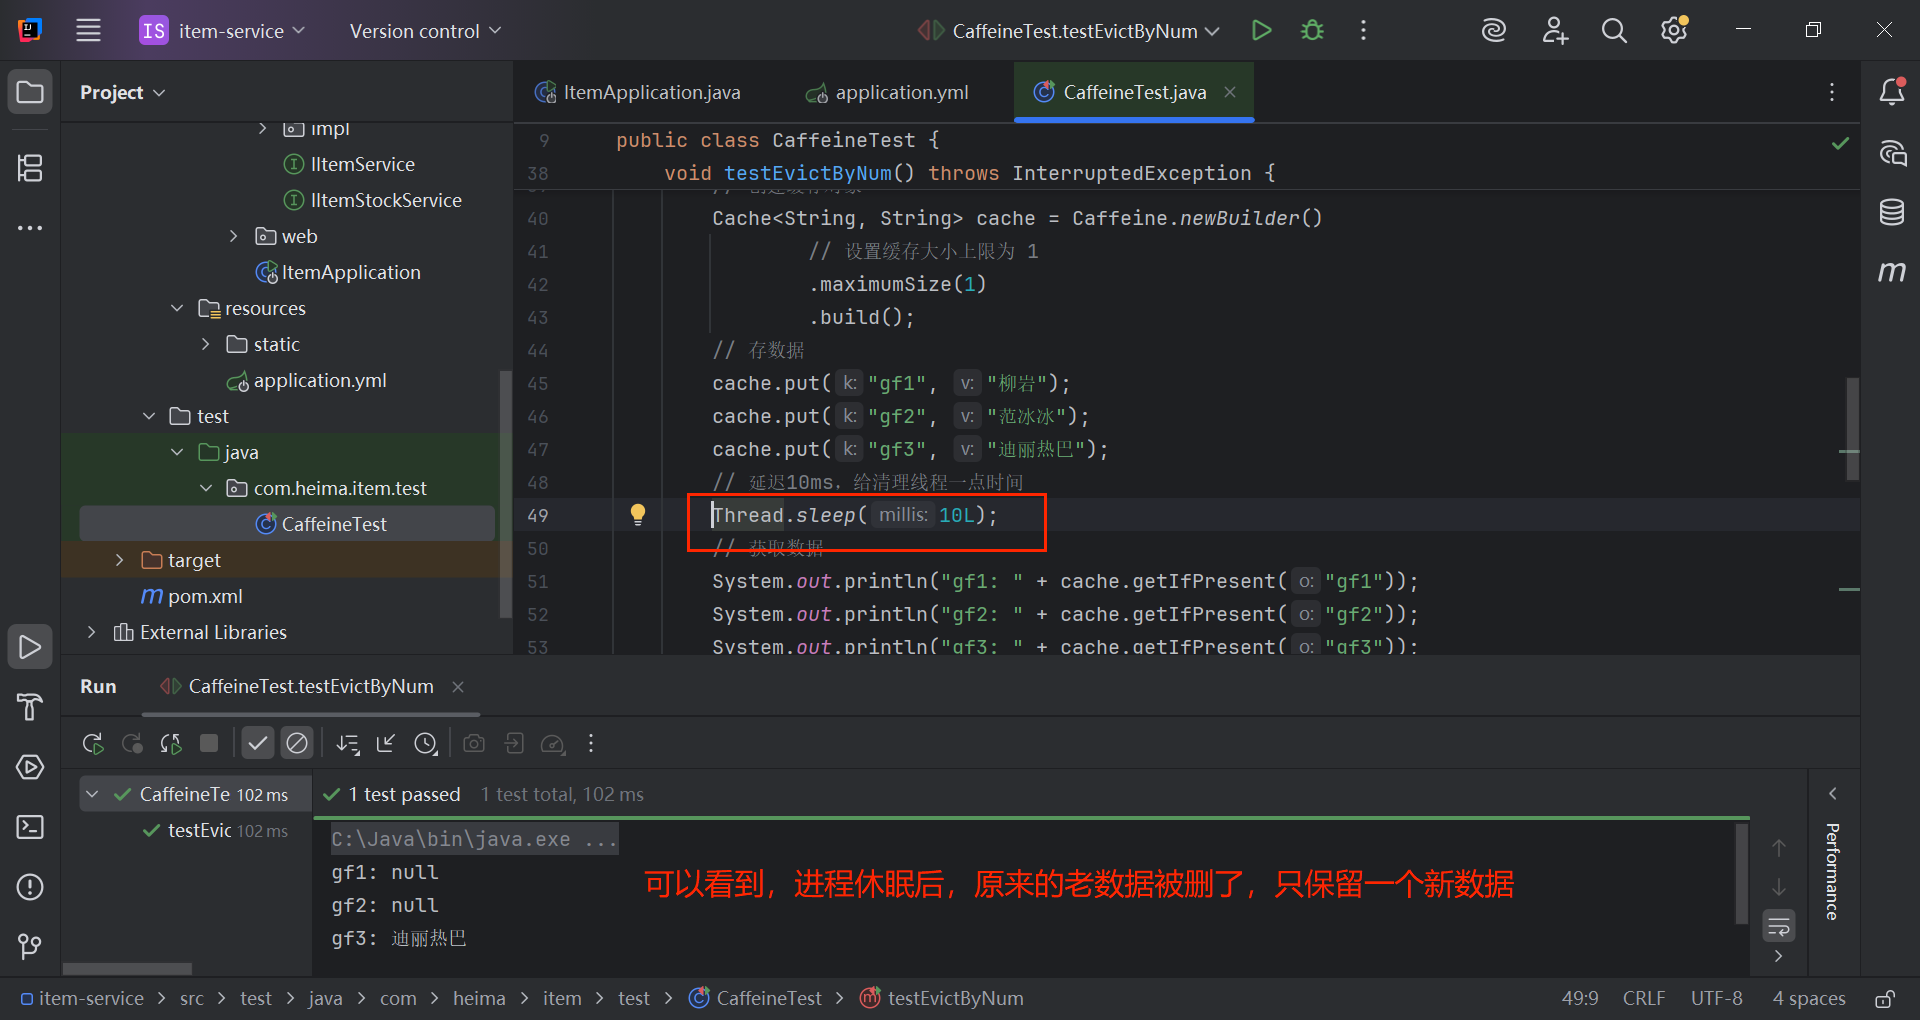Select IItemStockService in project tree
This screenshot has width=1920, height=1020.
coord(373,200)
